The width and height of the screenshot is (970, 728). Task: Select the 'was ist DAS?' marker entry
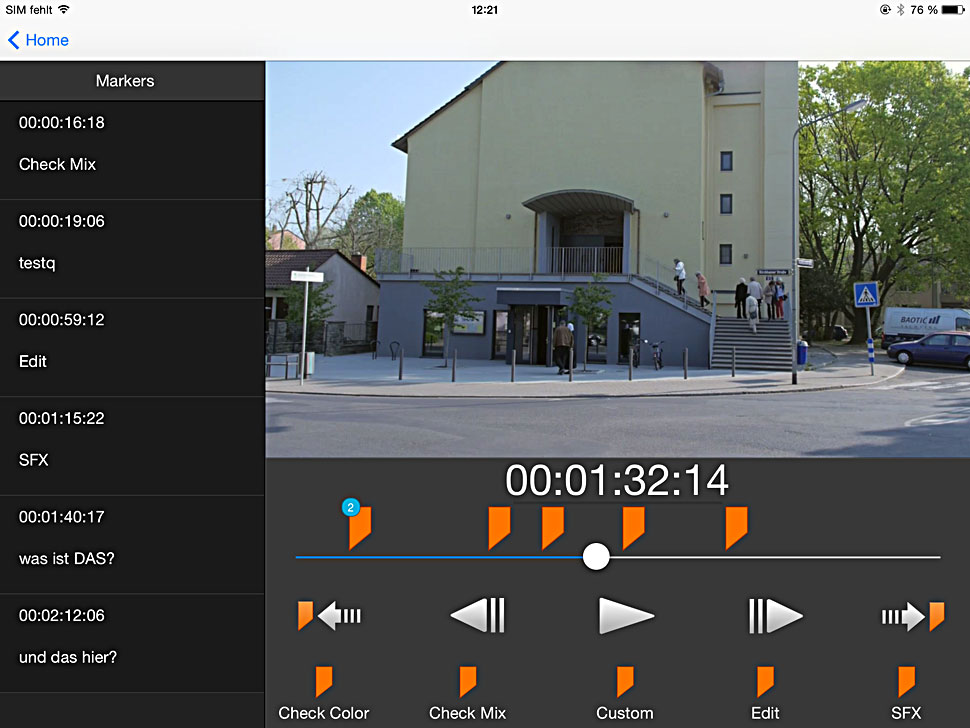pos(132,543)
